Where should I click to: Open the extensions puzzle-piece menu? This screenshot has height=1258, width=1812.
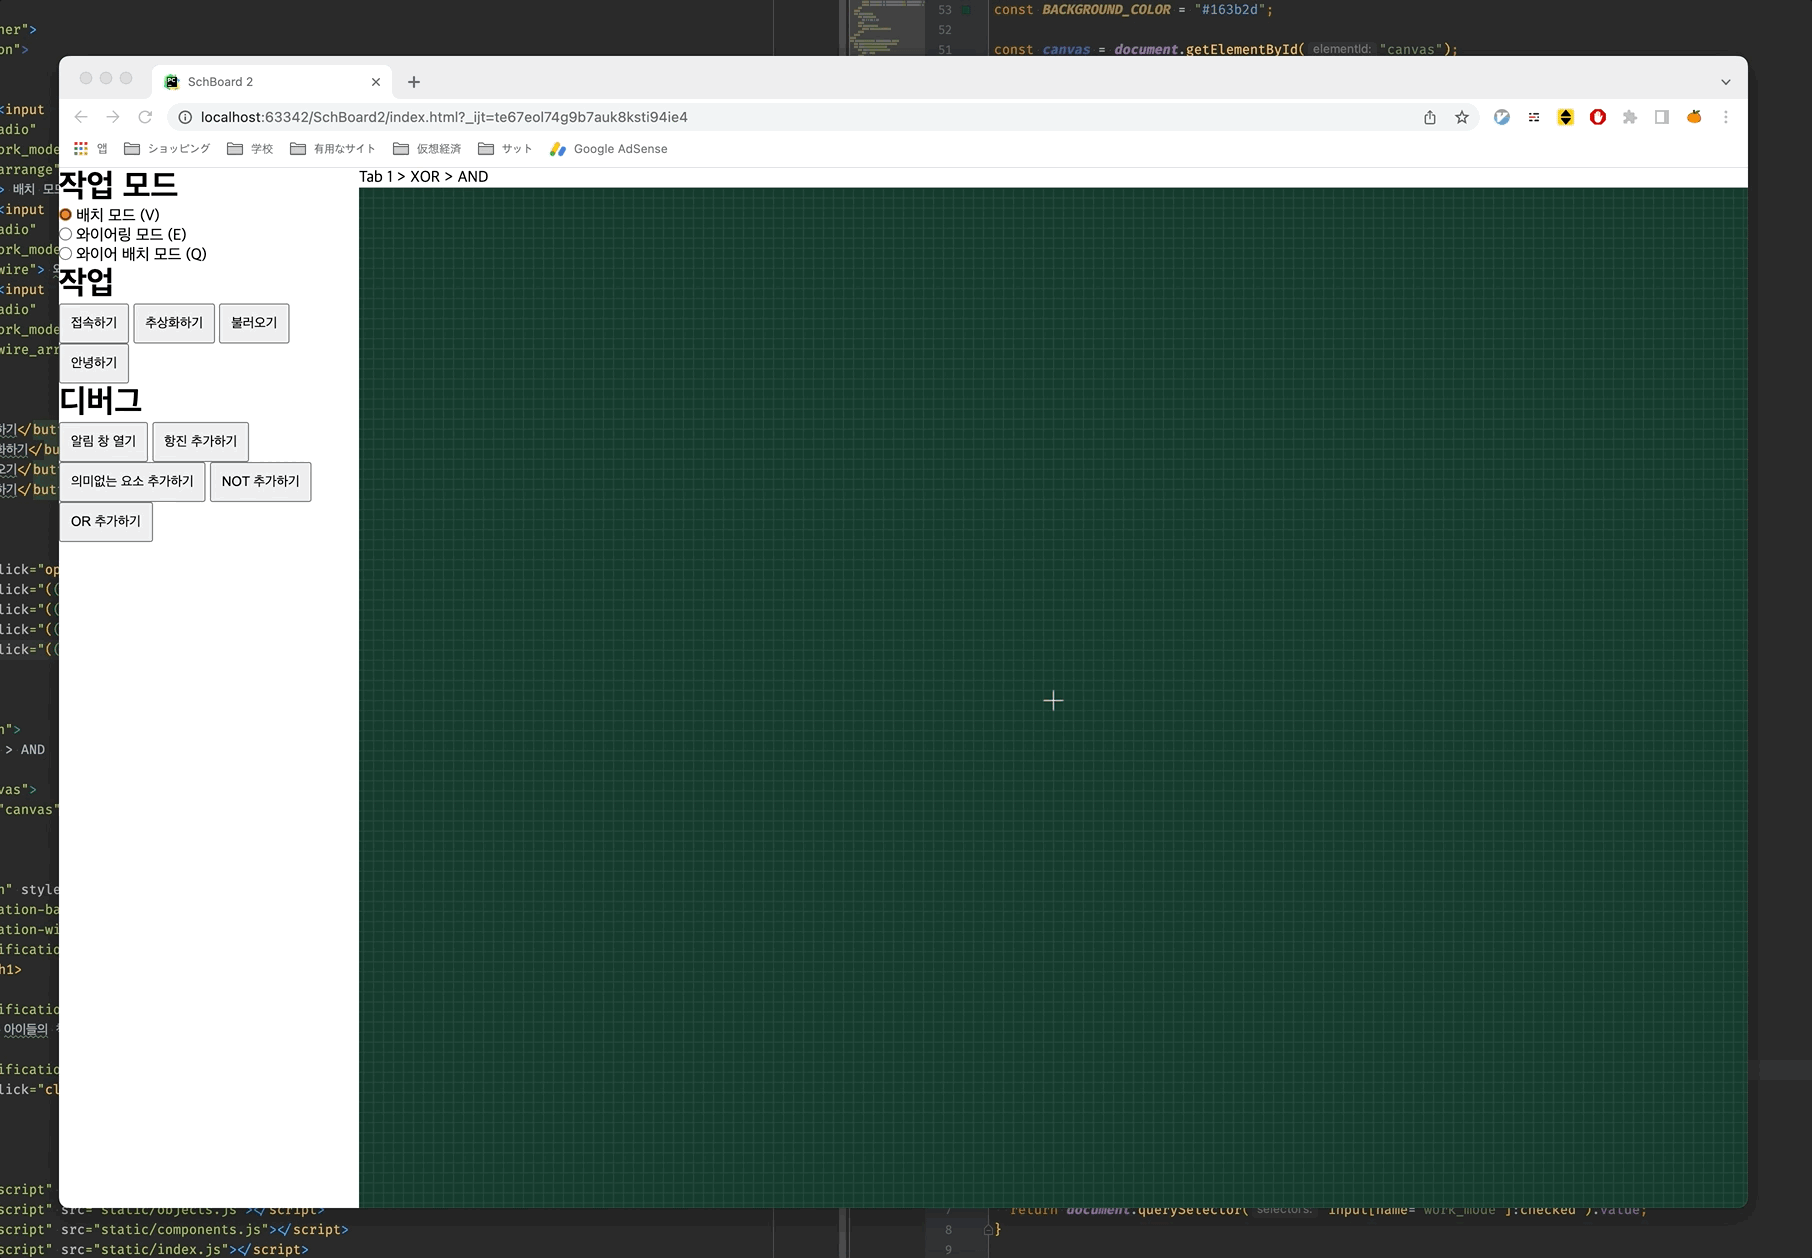pyautogui.click(x=1630, y=117)
